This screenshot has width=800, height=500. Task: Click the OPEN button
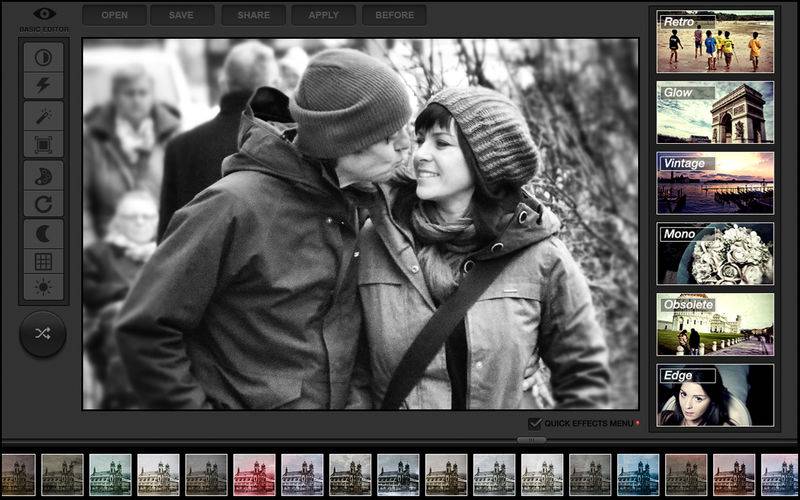point(114,15)
